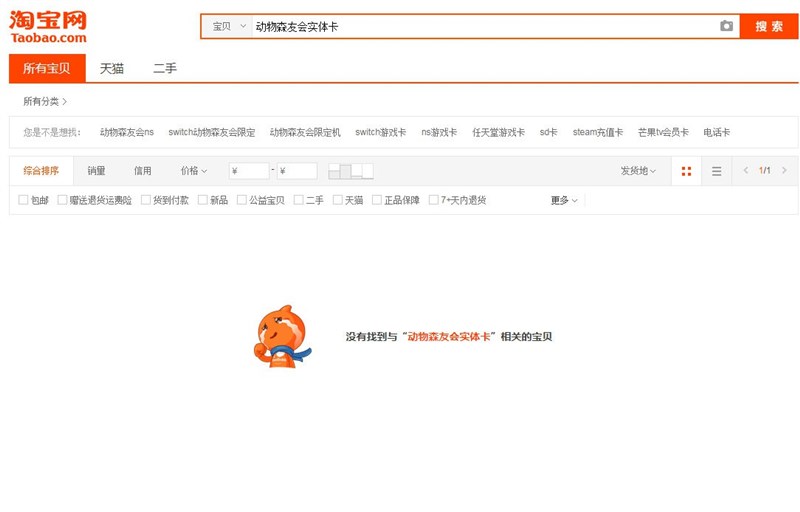Switch to the 二手 tab
Screen dimensions: 800x512
point(165,68)
